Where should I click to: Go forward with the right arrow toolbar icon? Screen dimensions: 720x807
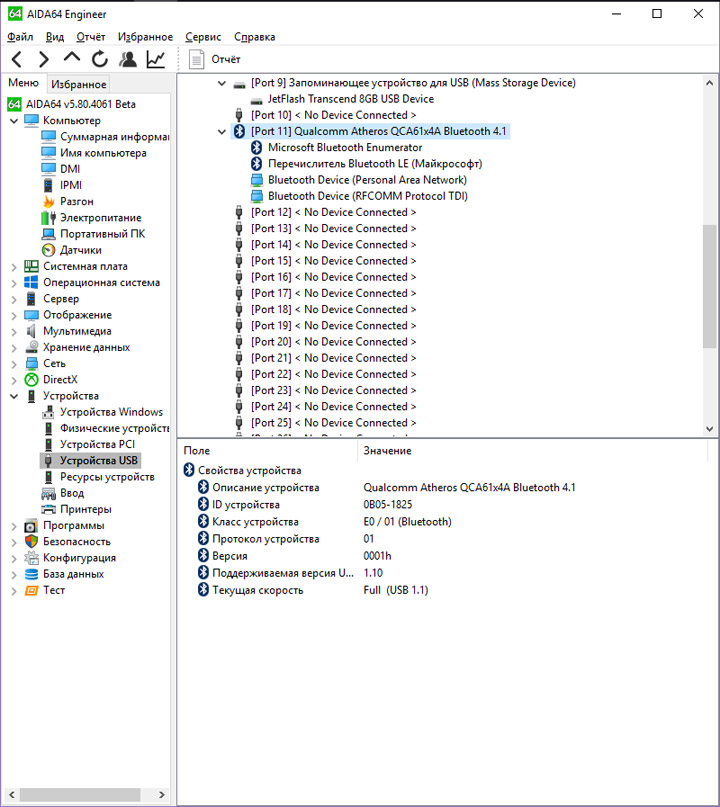click(x=44, y=59)
